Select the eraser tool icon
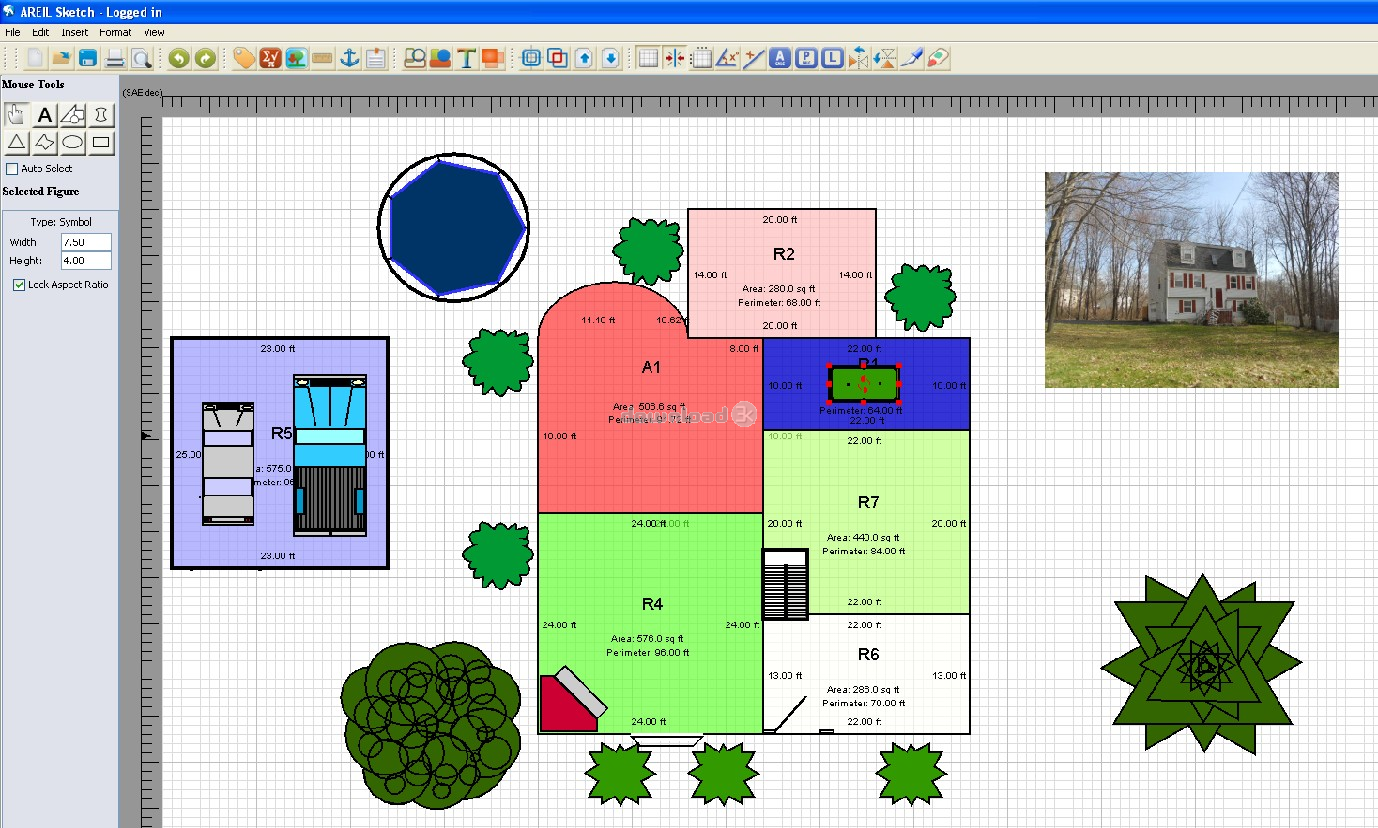The image size is (1378, 828). tap(937, 58)
